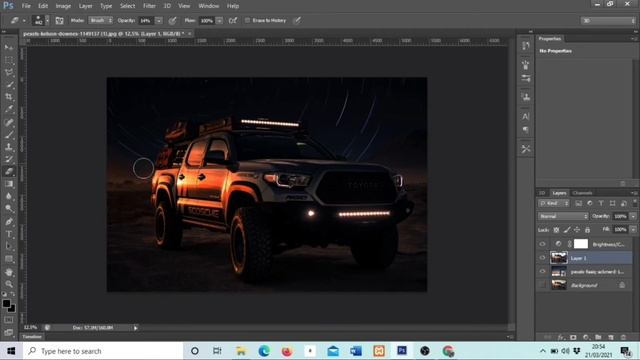The image size is (640, 360).
Task: Open the eraser Mode dropdown
Action: pyautogui.click(x=101, y=20)
